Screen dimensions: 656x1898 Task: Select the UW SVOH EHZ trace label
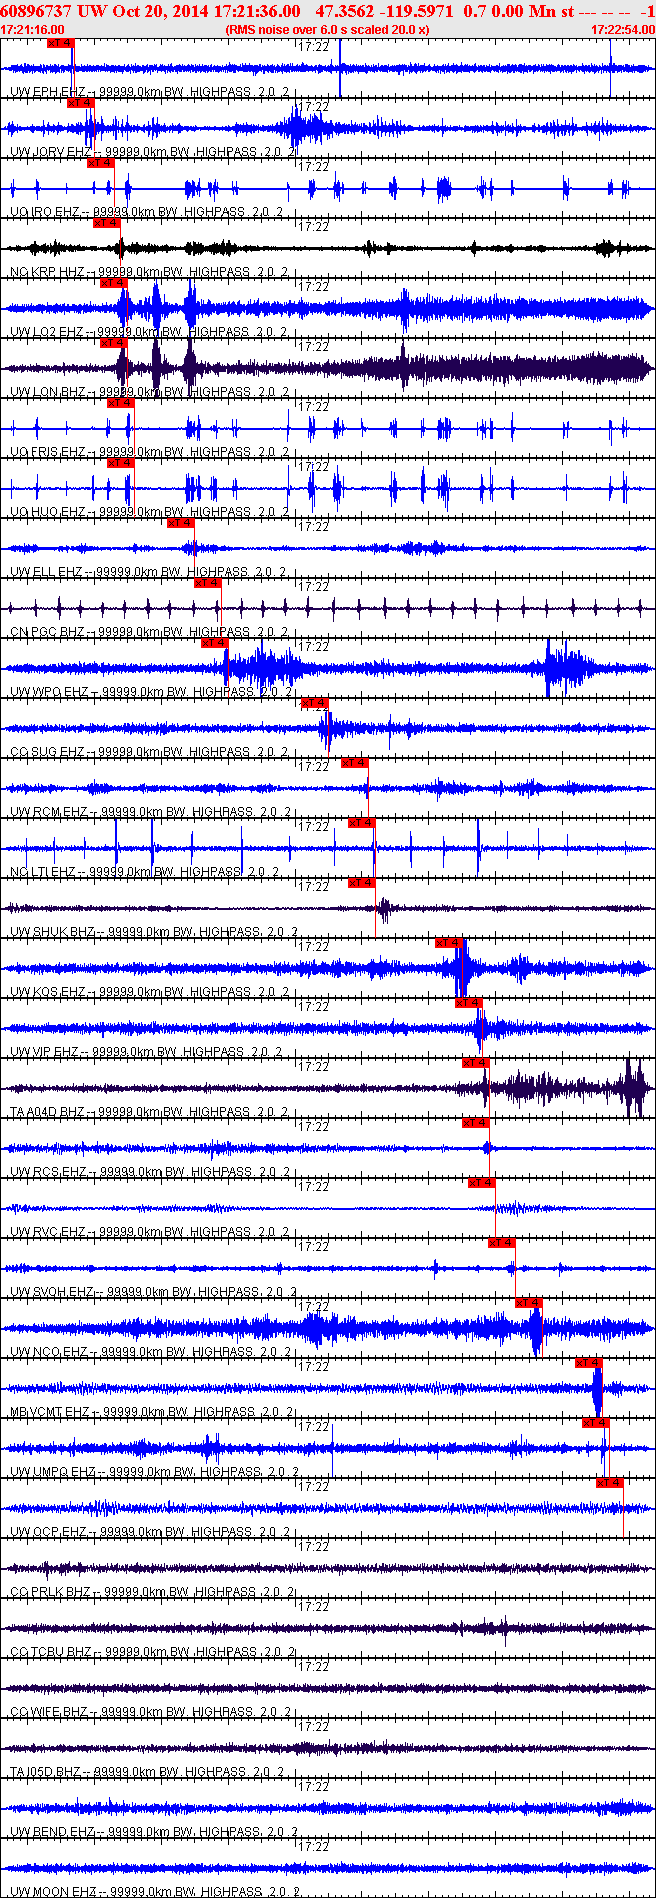154,1292
